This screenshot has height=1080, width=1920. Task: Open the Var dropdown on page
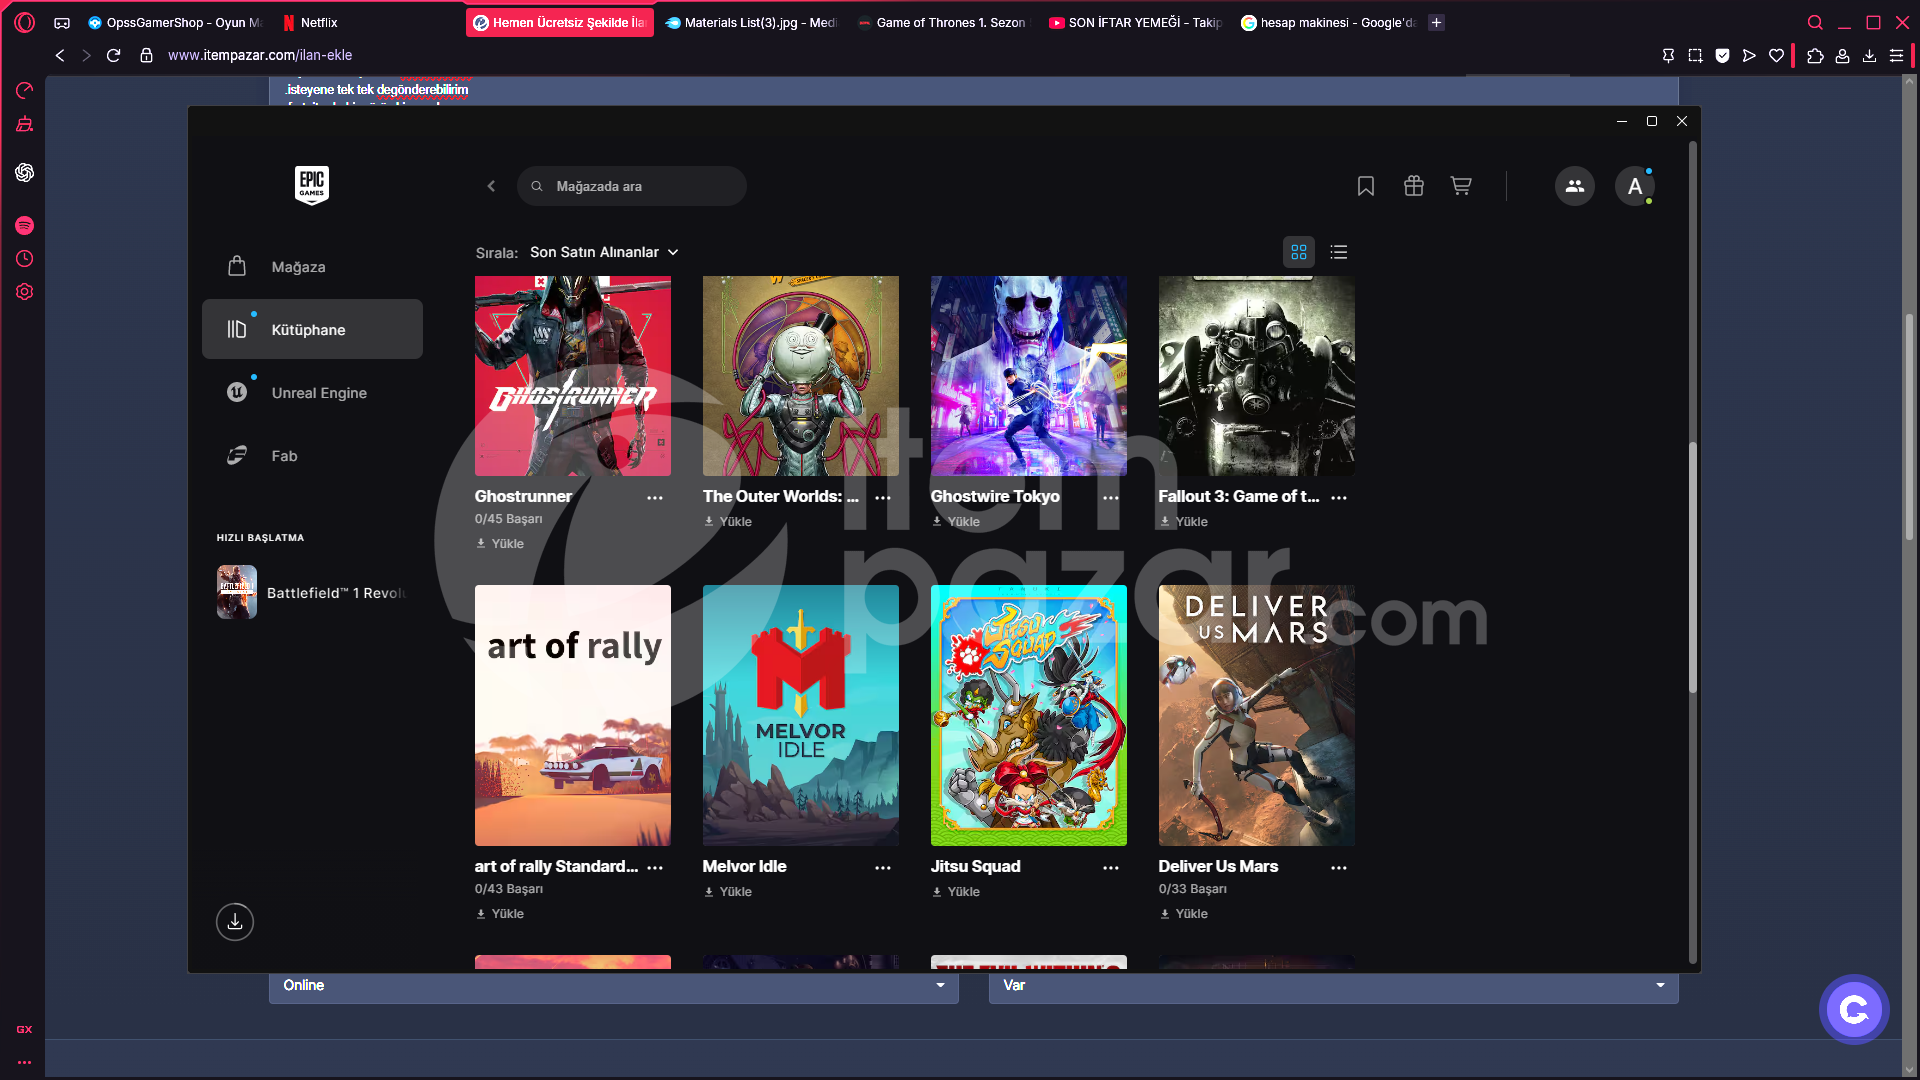click(1334, 986)
